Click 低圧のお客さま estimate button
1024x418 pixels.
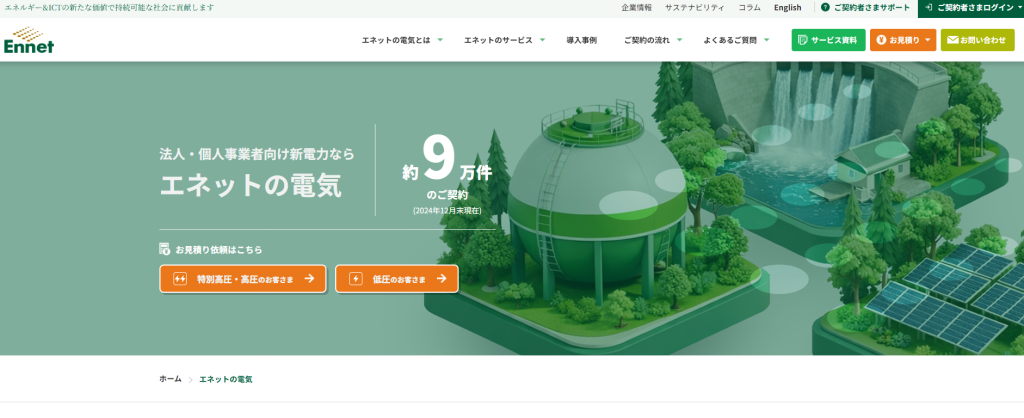click(x=397, y=279)
